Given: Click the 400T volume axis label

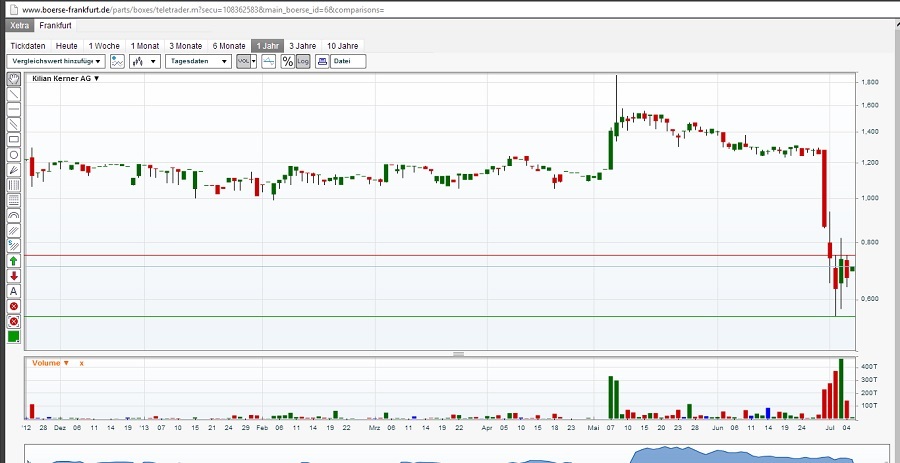Looking at the screenshot, I should 870,367.
